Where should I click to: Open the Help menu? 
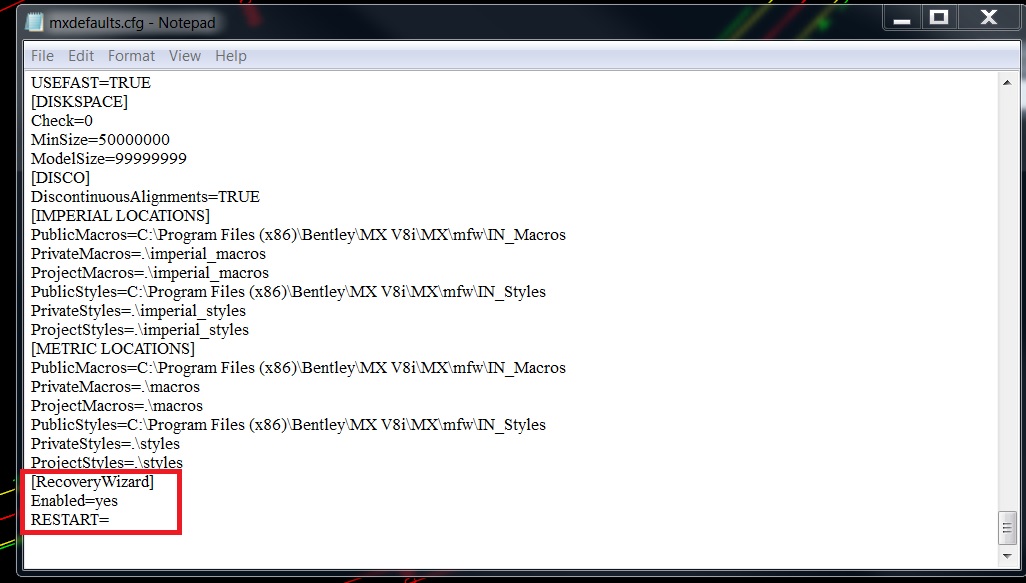tap(231, 56)
